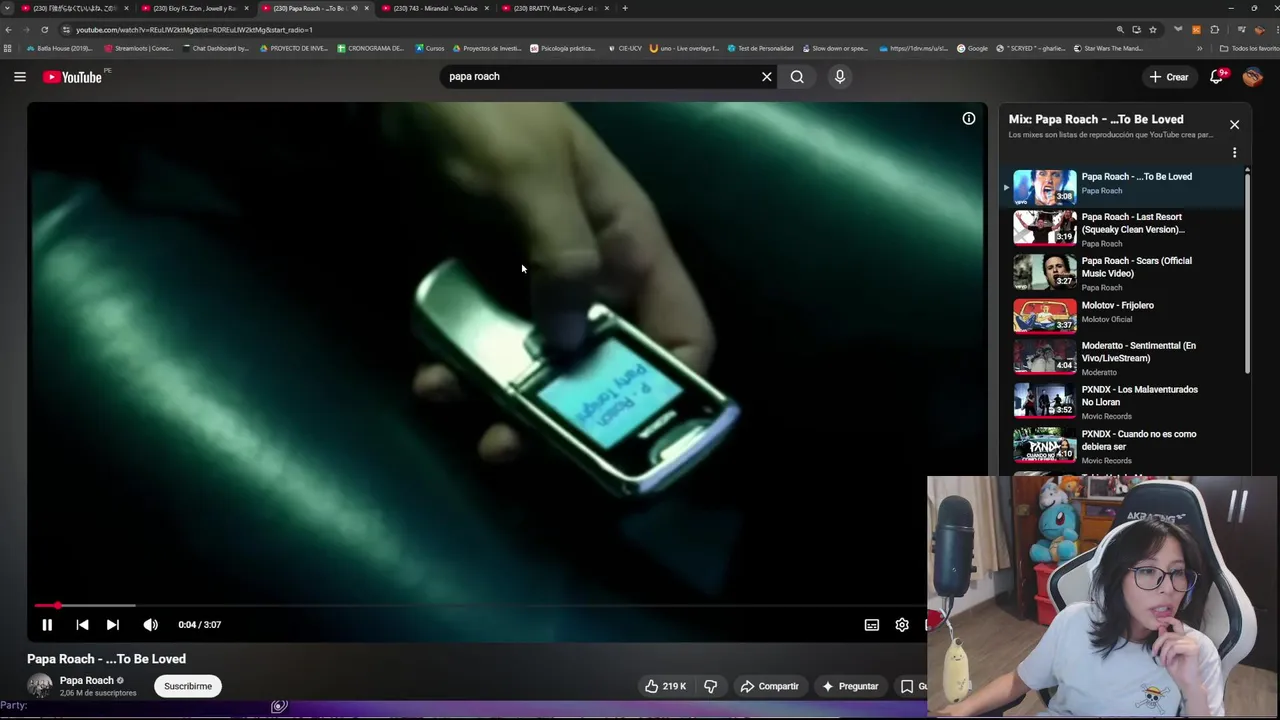Play 'Last Resort (Squeaky Clean Version)' in mix
The image size is (1280, 720).
[1124, 229]
